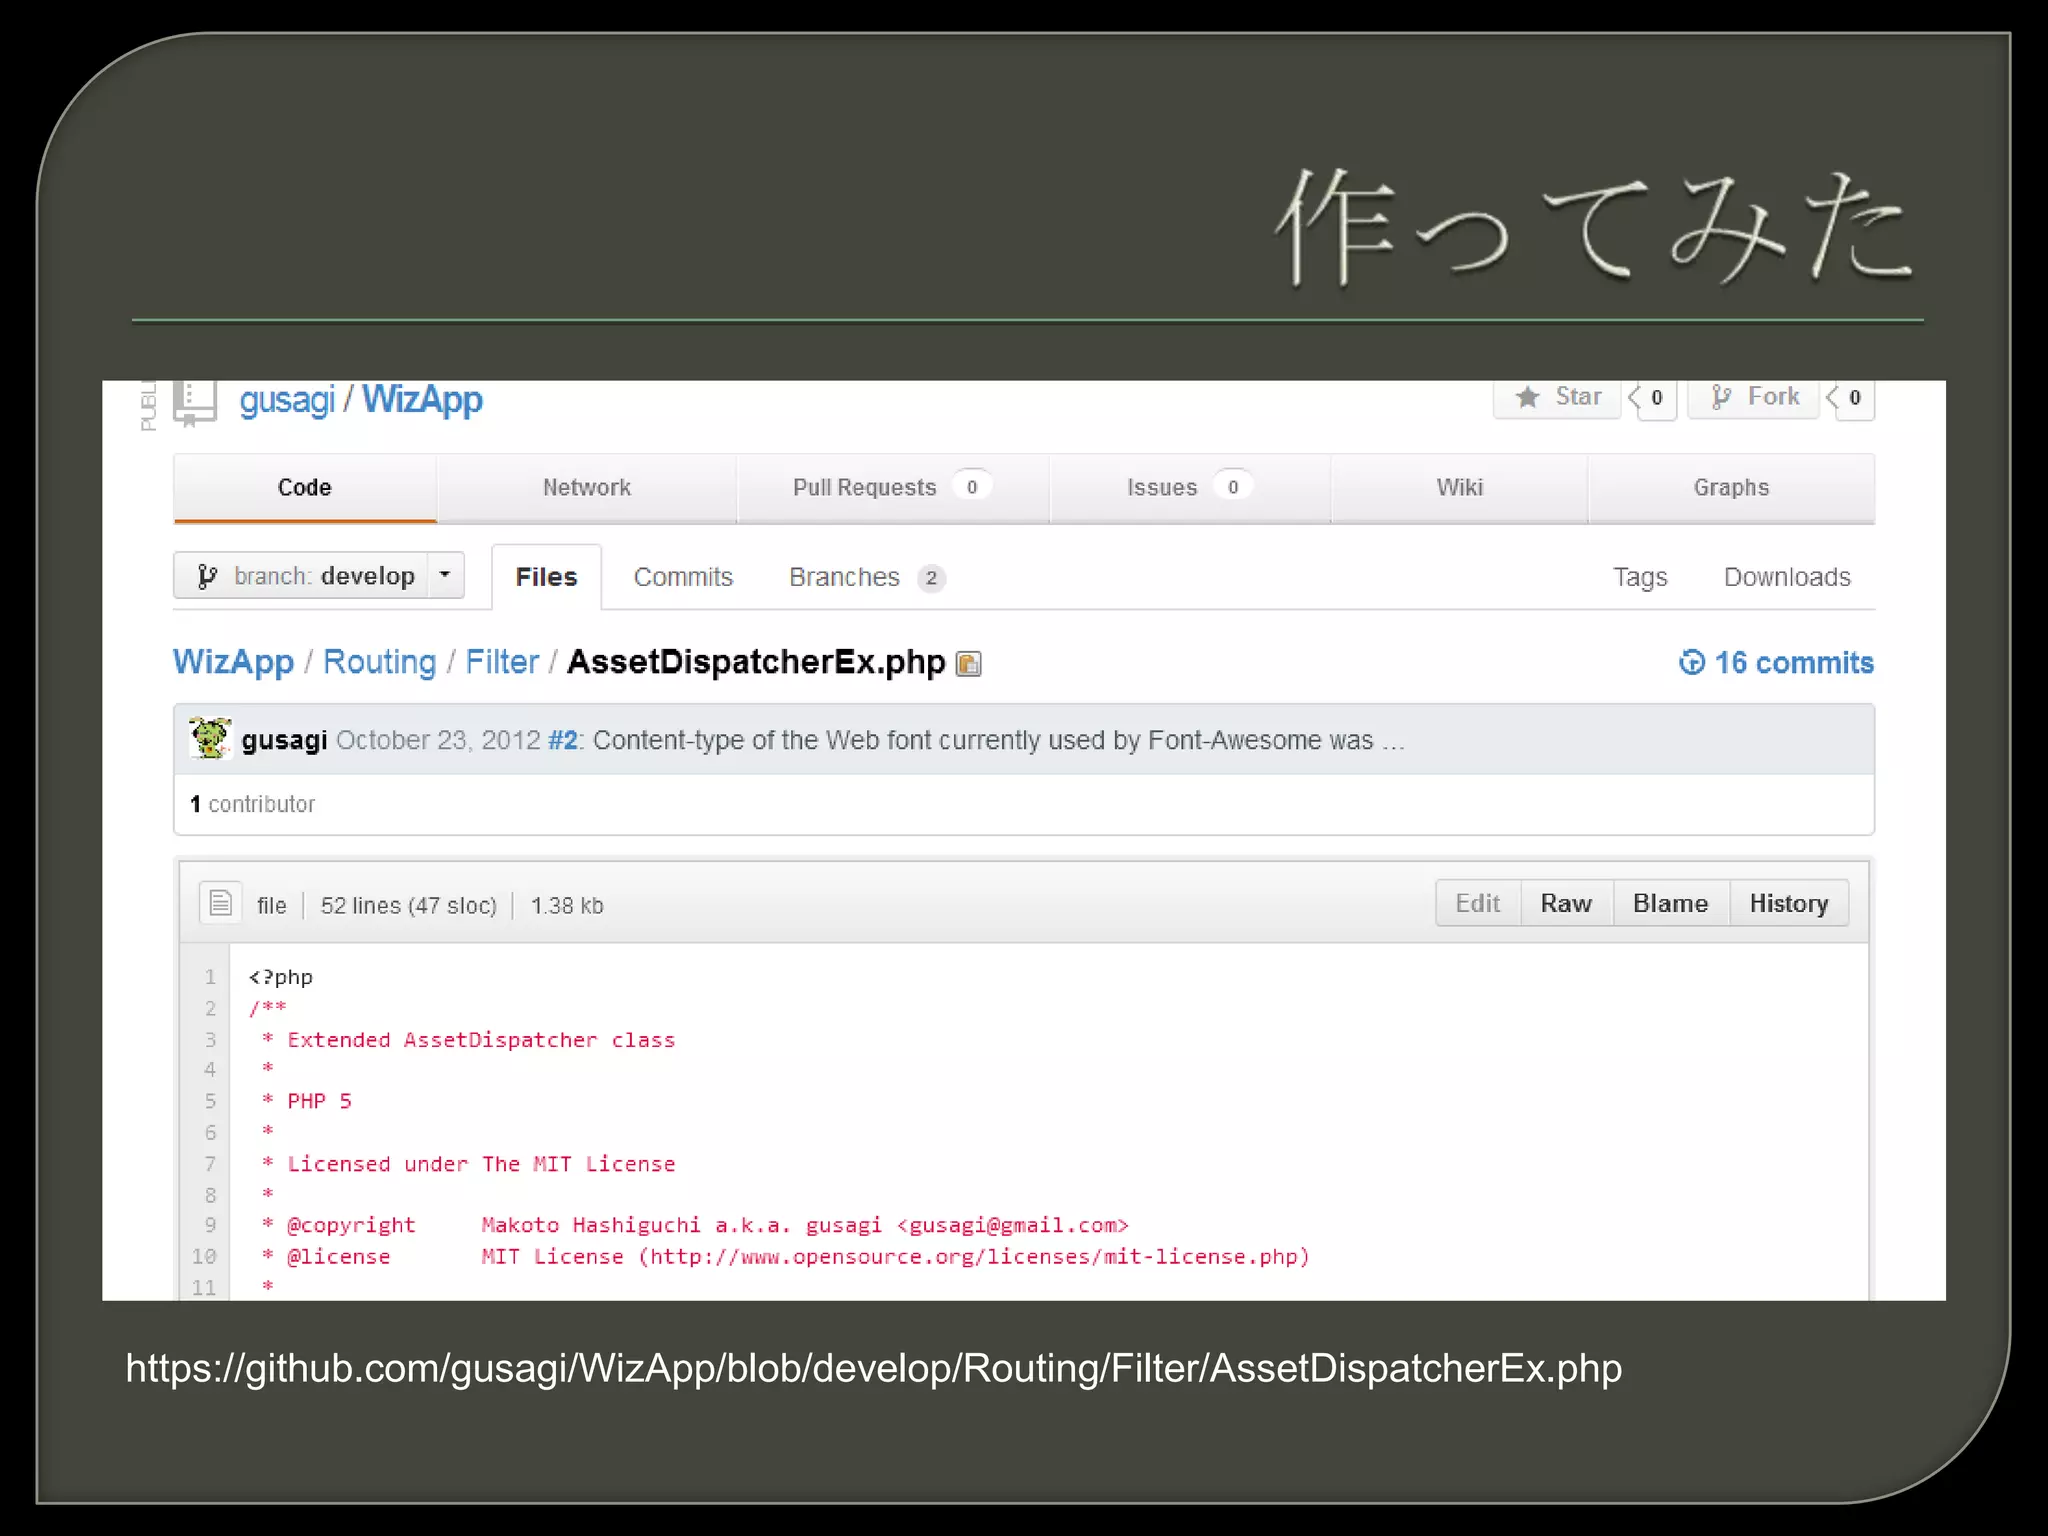Go to Routing folder in breadcrumb

click(379, 662)
